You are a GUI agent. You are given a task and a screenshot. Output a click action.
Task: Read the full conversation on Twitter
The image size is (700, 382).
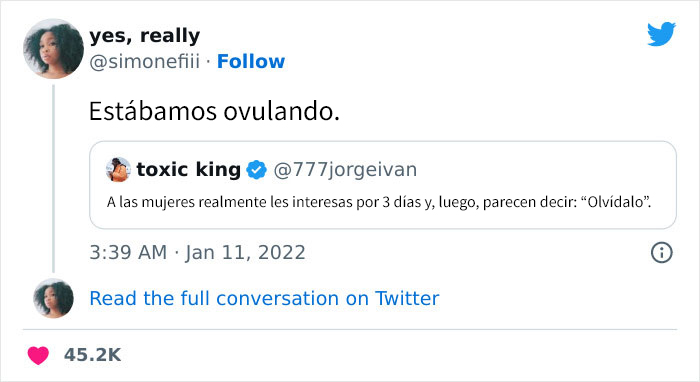[264, 298]
